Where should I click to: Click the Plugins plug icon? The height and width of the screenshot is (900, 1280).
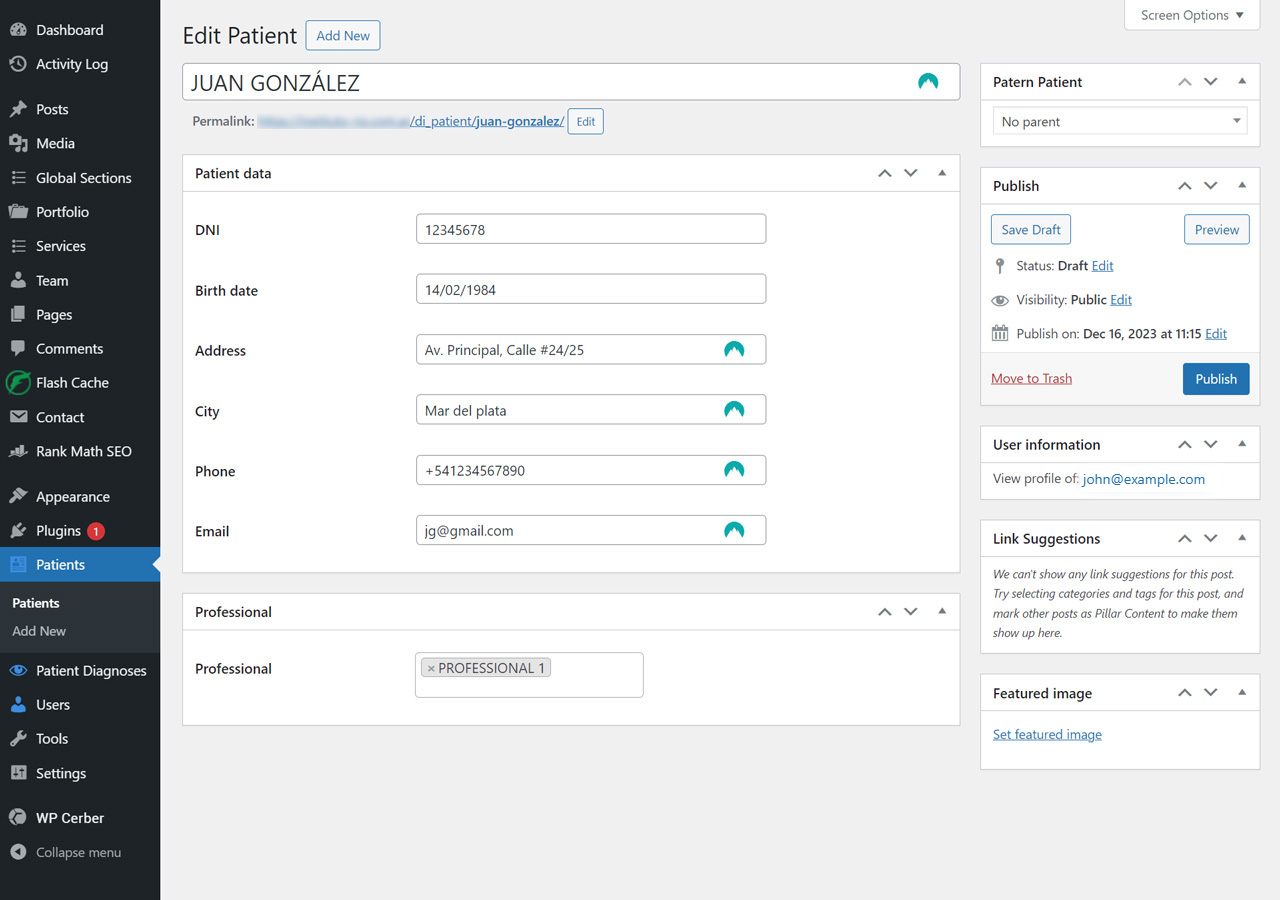pos(18,531)
